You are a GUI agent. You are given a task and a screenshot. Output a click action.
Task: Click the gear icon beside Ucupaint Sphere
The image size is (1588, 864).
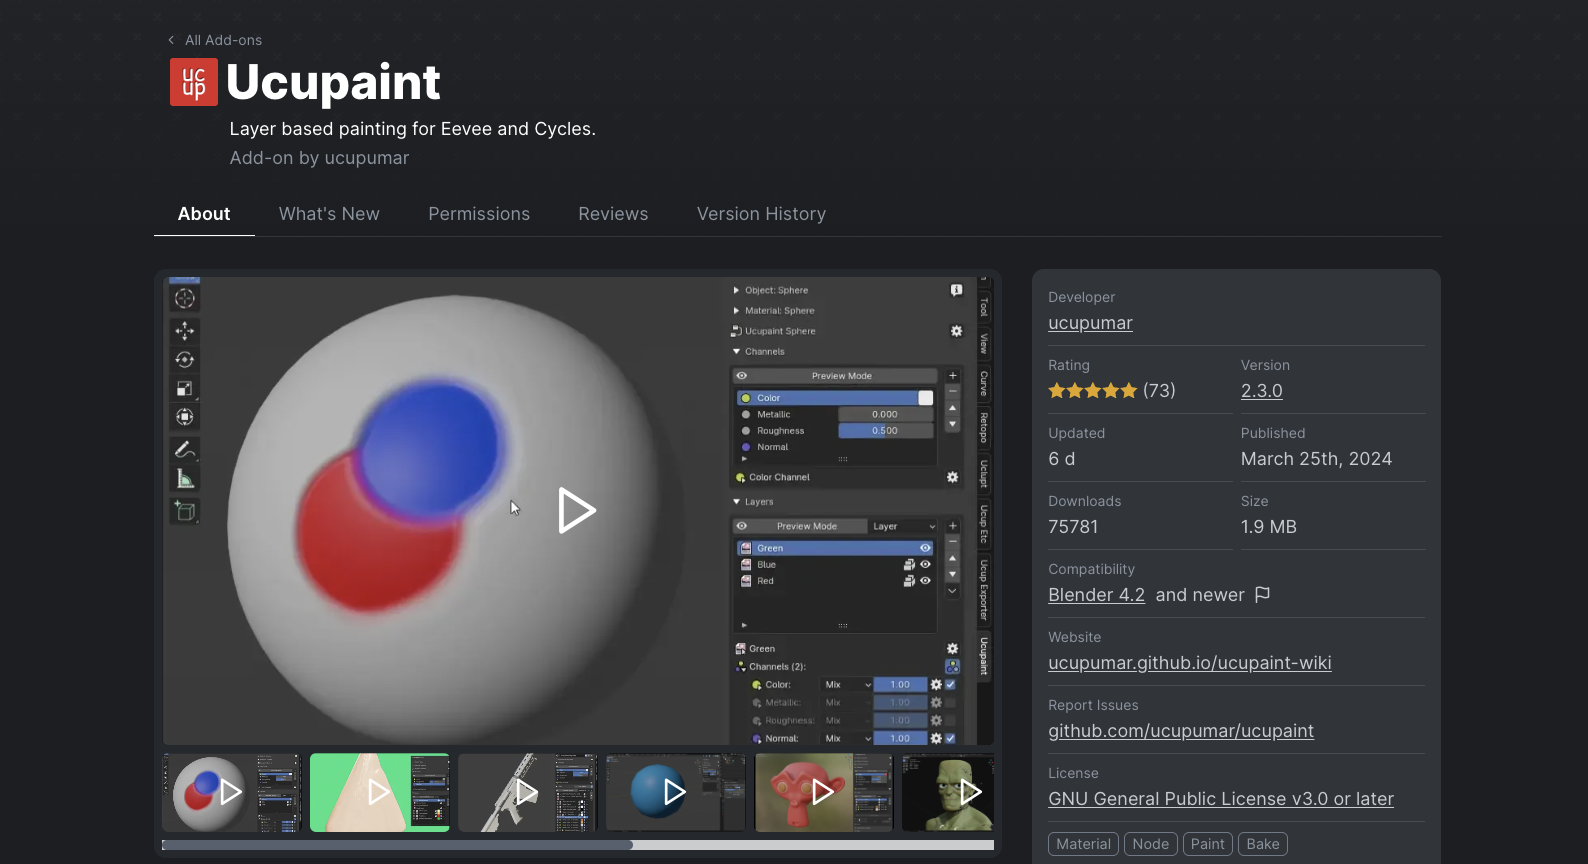pyautogui.click(x=956, y=331)
